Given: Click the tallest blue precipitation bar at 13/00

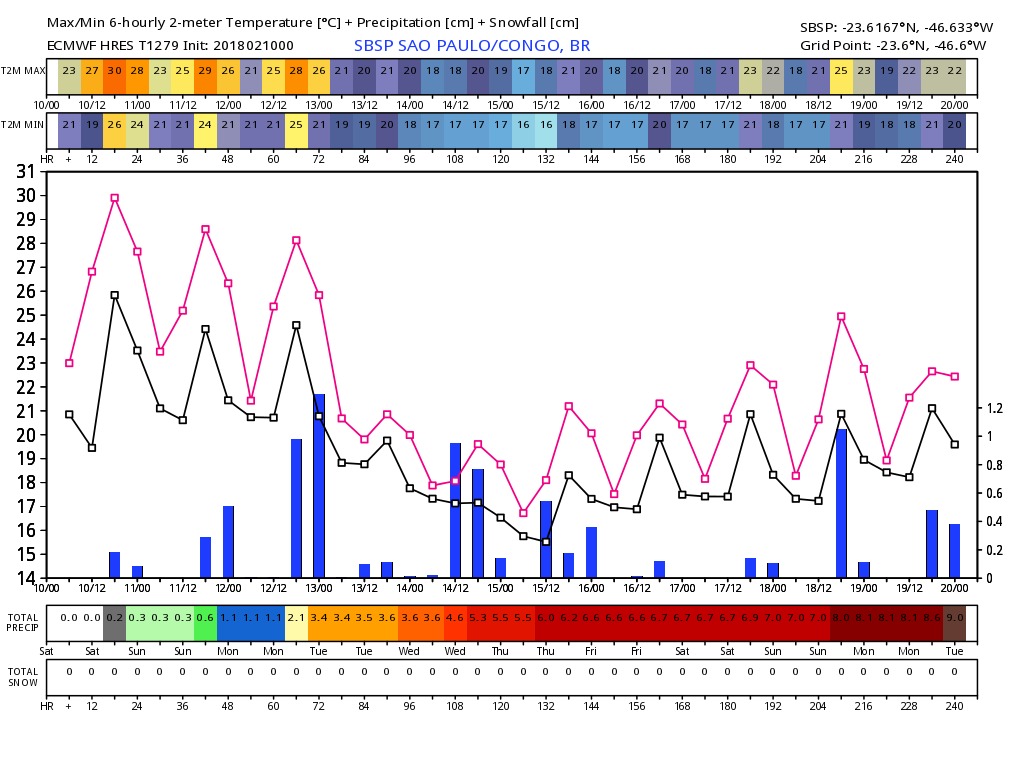Looking at the screenshot, I should (x=319, y=486).
